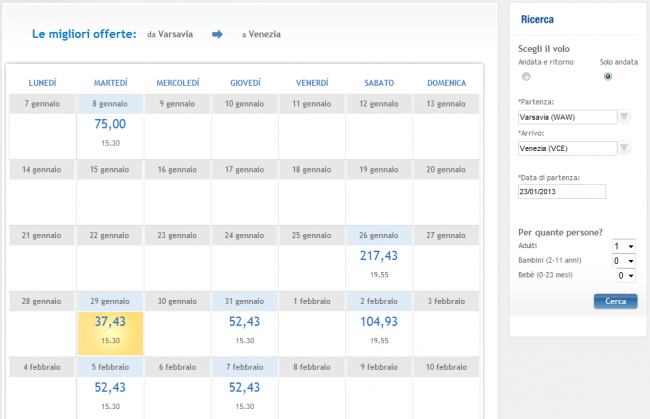This screenshot has height=419, width=650.
Task: Select the Andata e ritorno radio button
Action: pyautogui.click(x=526, y=76)
